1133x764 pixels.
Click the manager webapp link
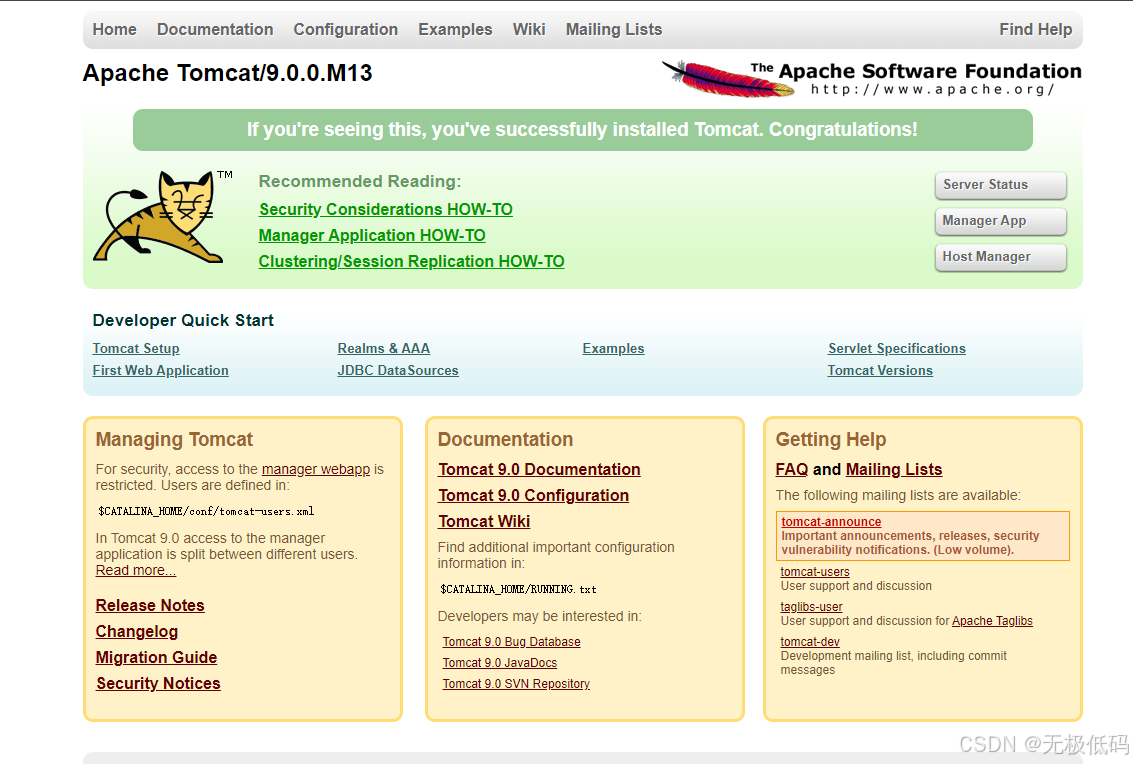tap(316, 469)
